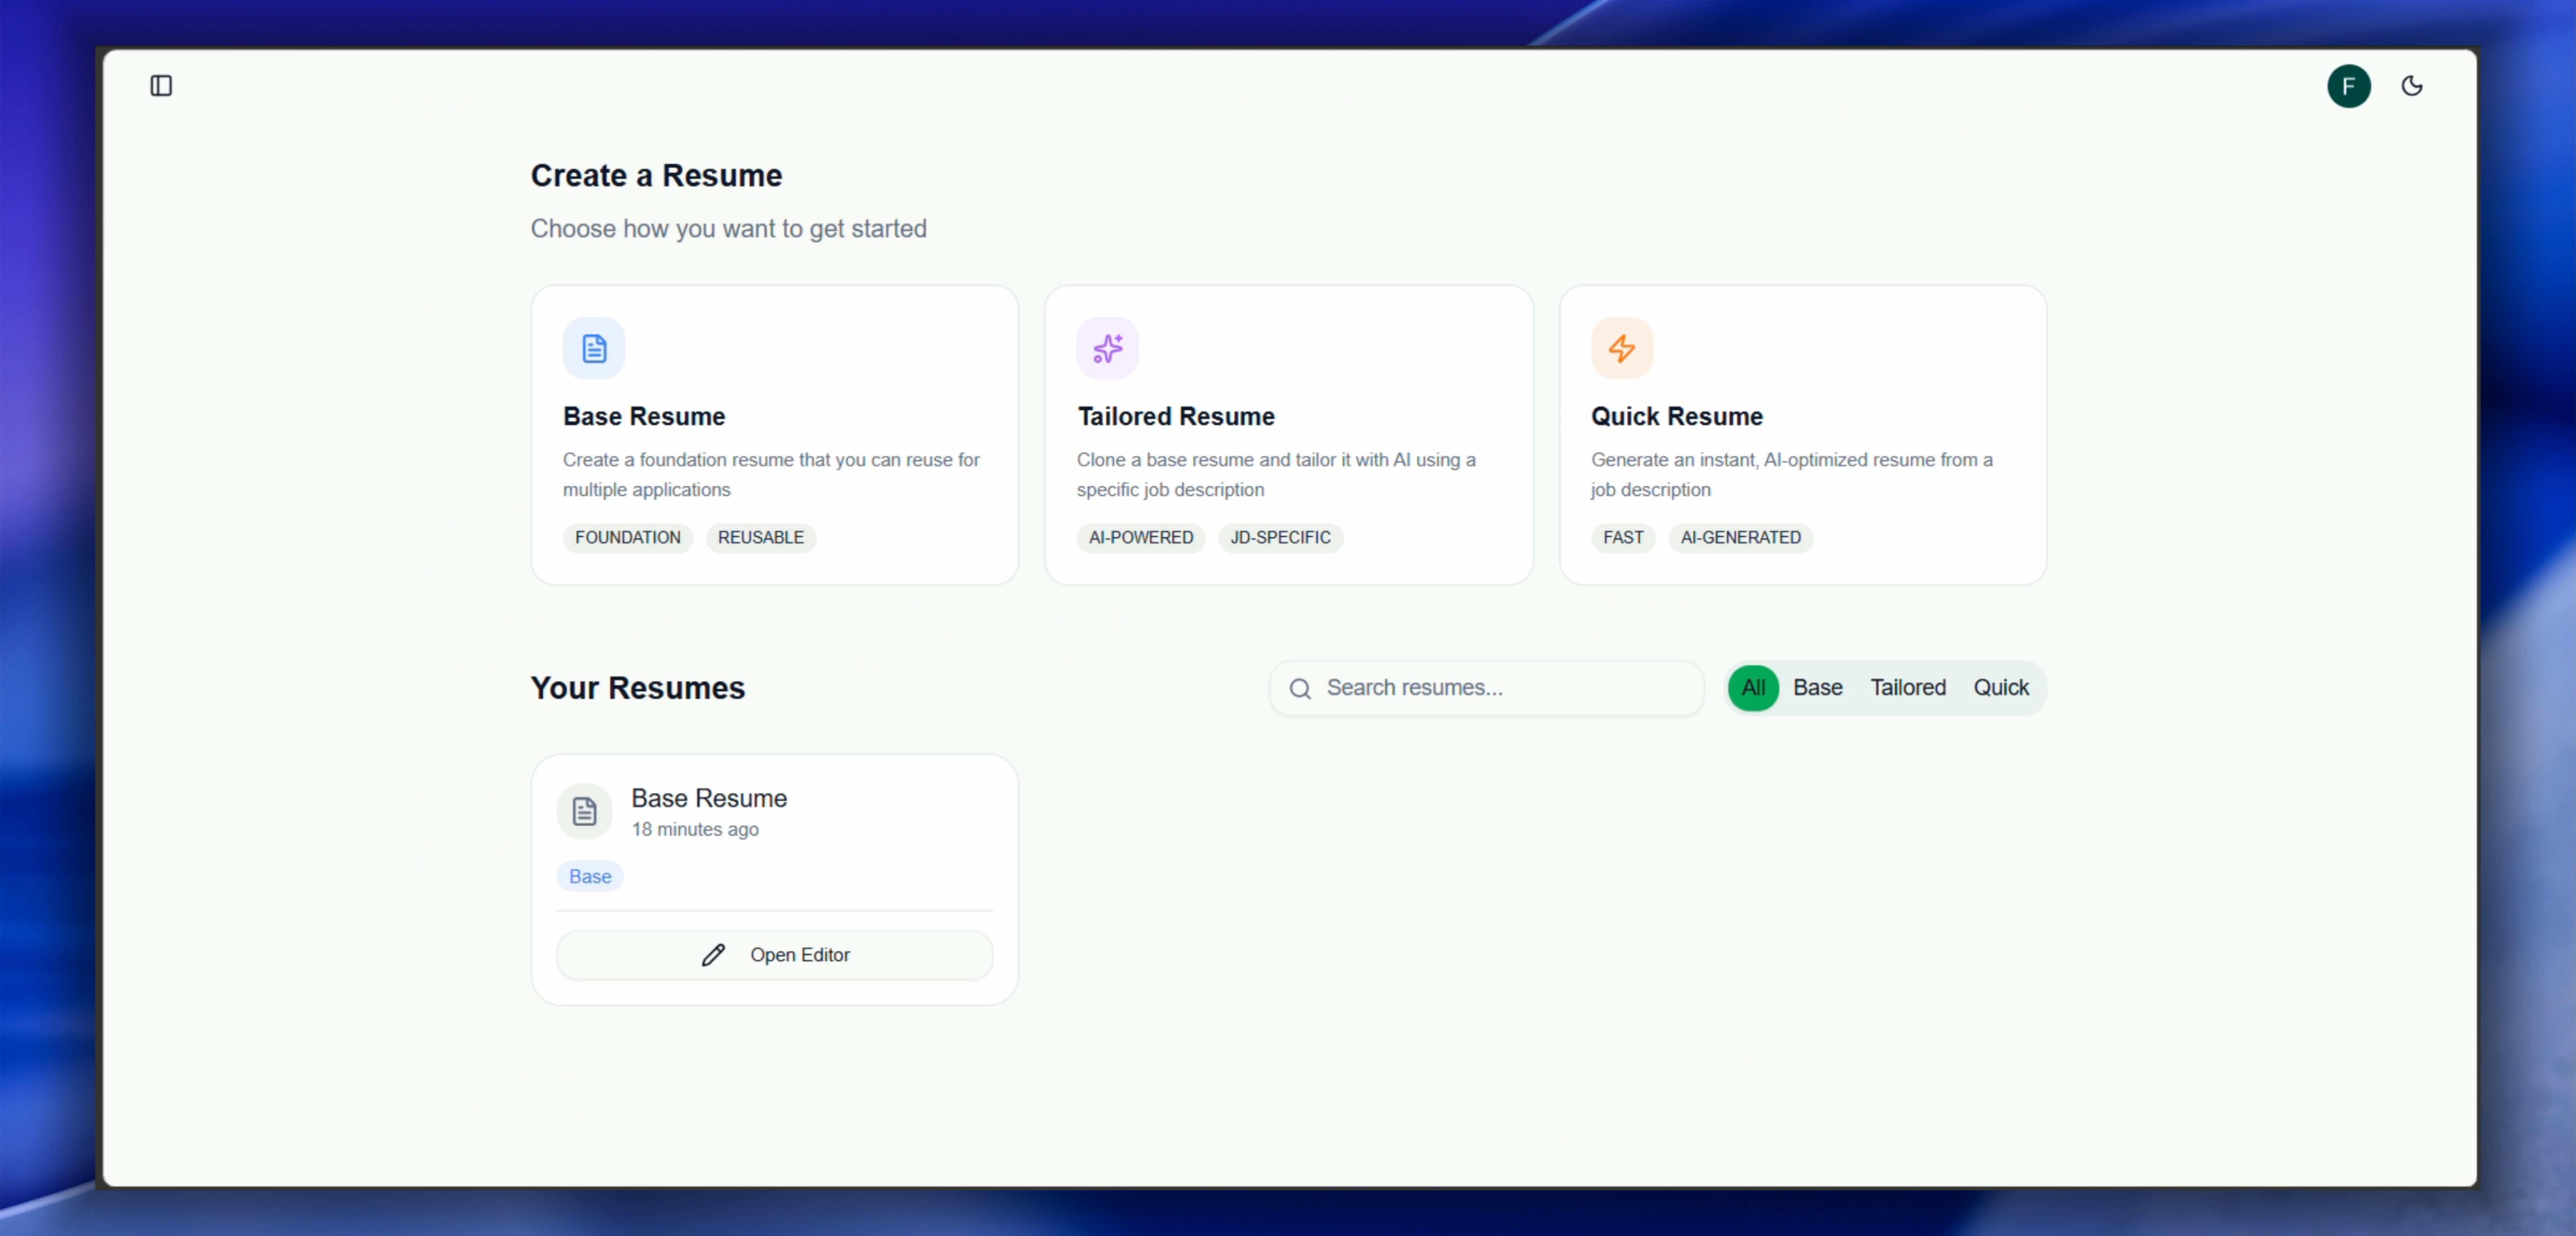Open the user avatar 'F' menu

[x=2348, y=86]
